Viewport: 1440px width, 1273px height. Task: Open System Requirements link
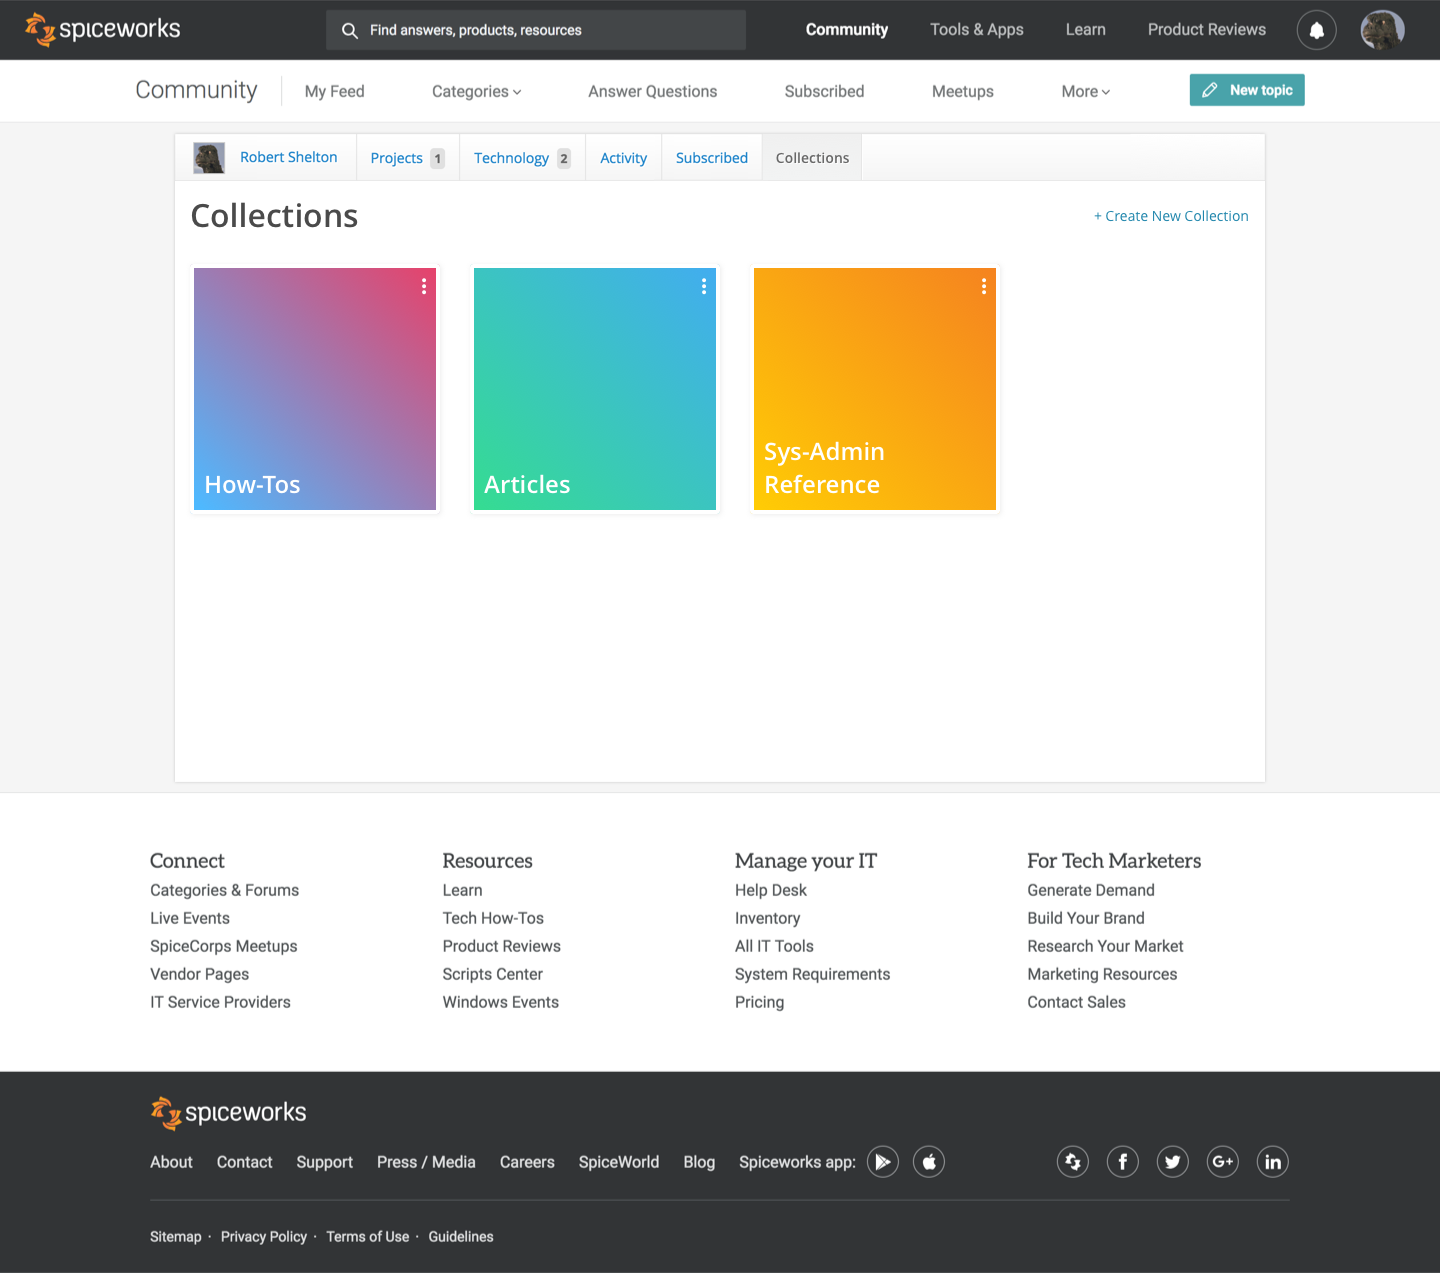pos(813,974)
